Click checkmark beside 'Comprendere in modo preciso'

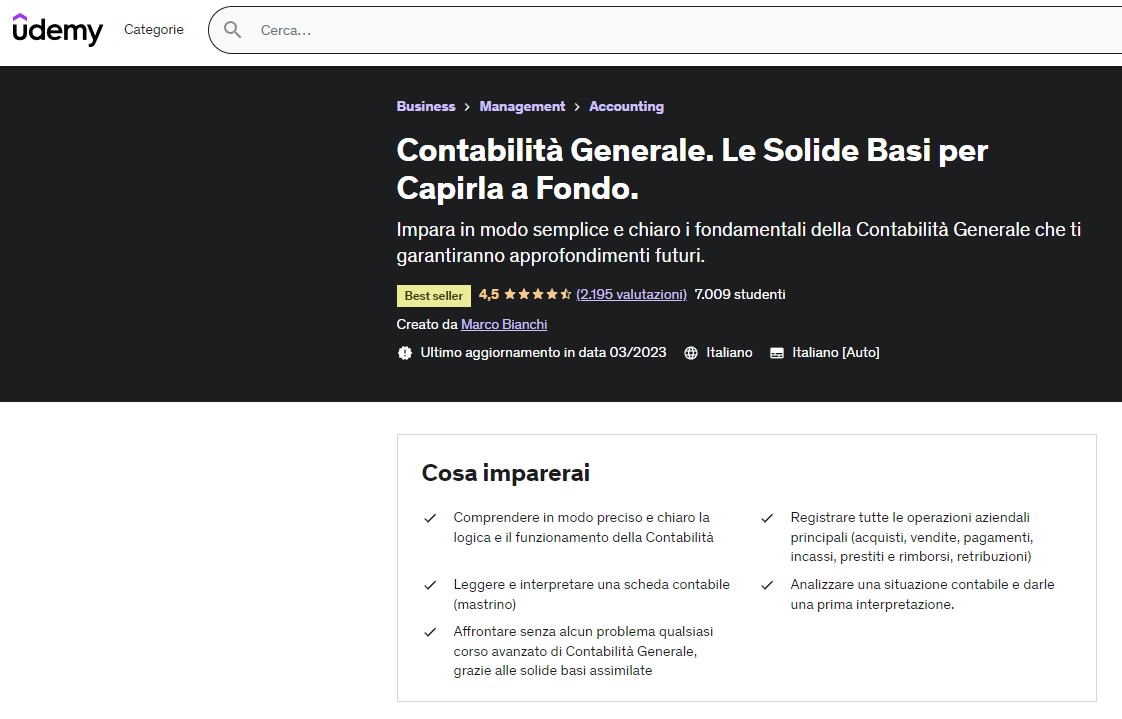(430, 518)
